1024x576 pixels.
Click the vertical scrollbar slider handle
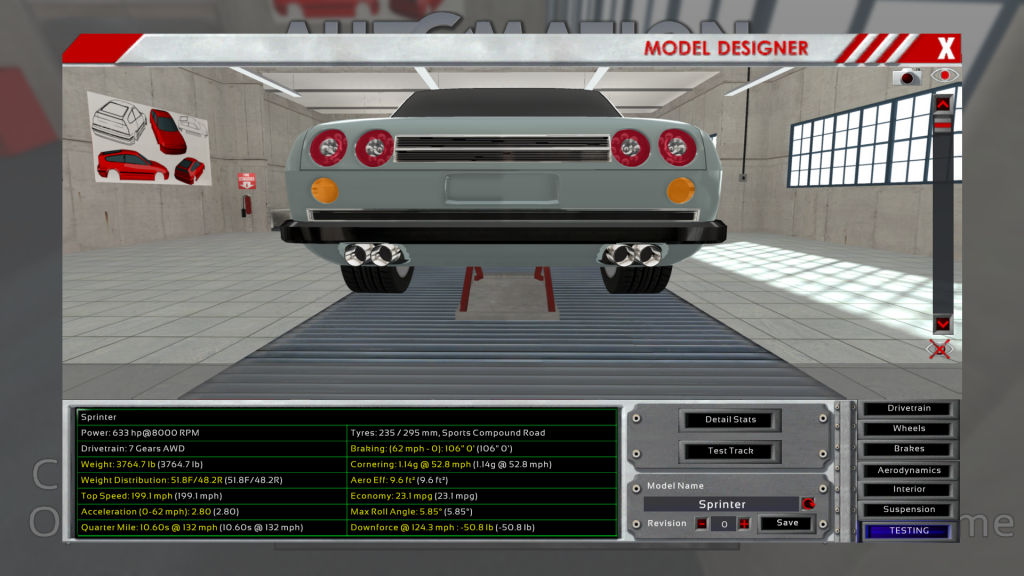pyautogui.click(x=942, y=123)
